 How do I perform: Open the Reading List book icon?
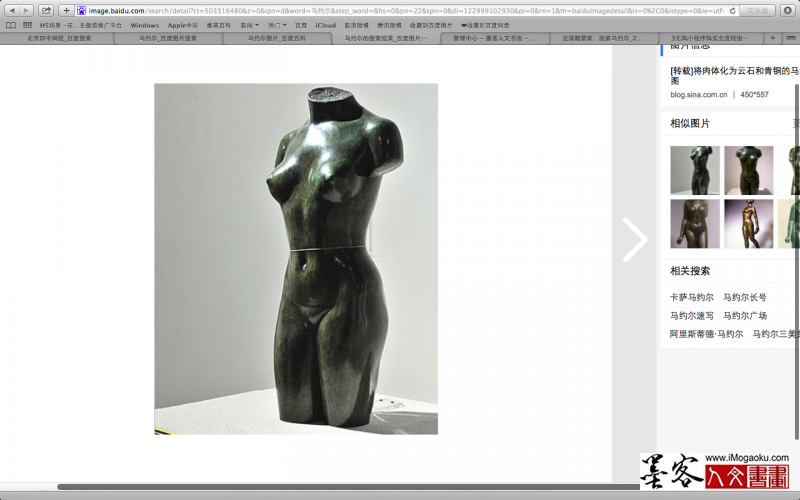point(11,25)
